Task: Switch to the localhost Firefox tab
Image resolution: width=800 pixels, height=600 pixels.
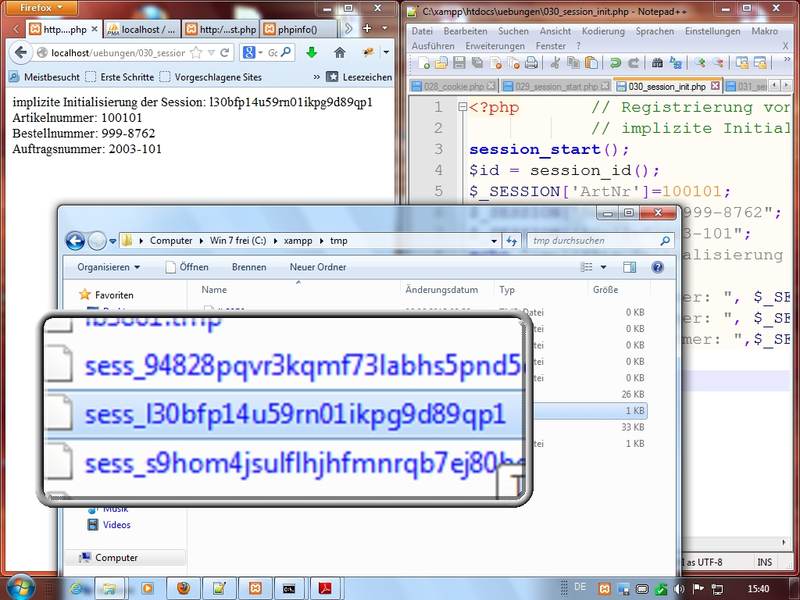Action: [x=142, y=30]
